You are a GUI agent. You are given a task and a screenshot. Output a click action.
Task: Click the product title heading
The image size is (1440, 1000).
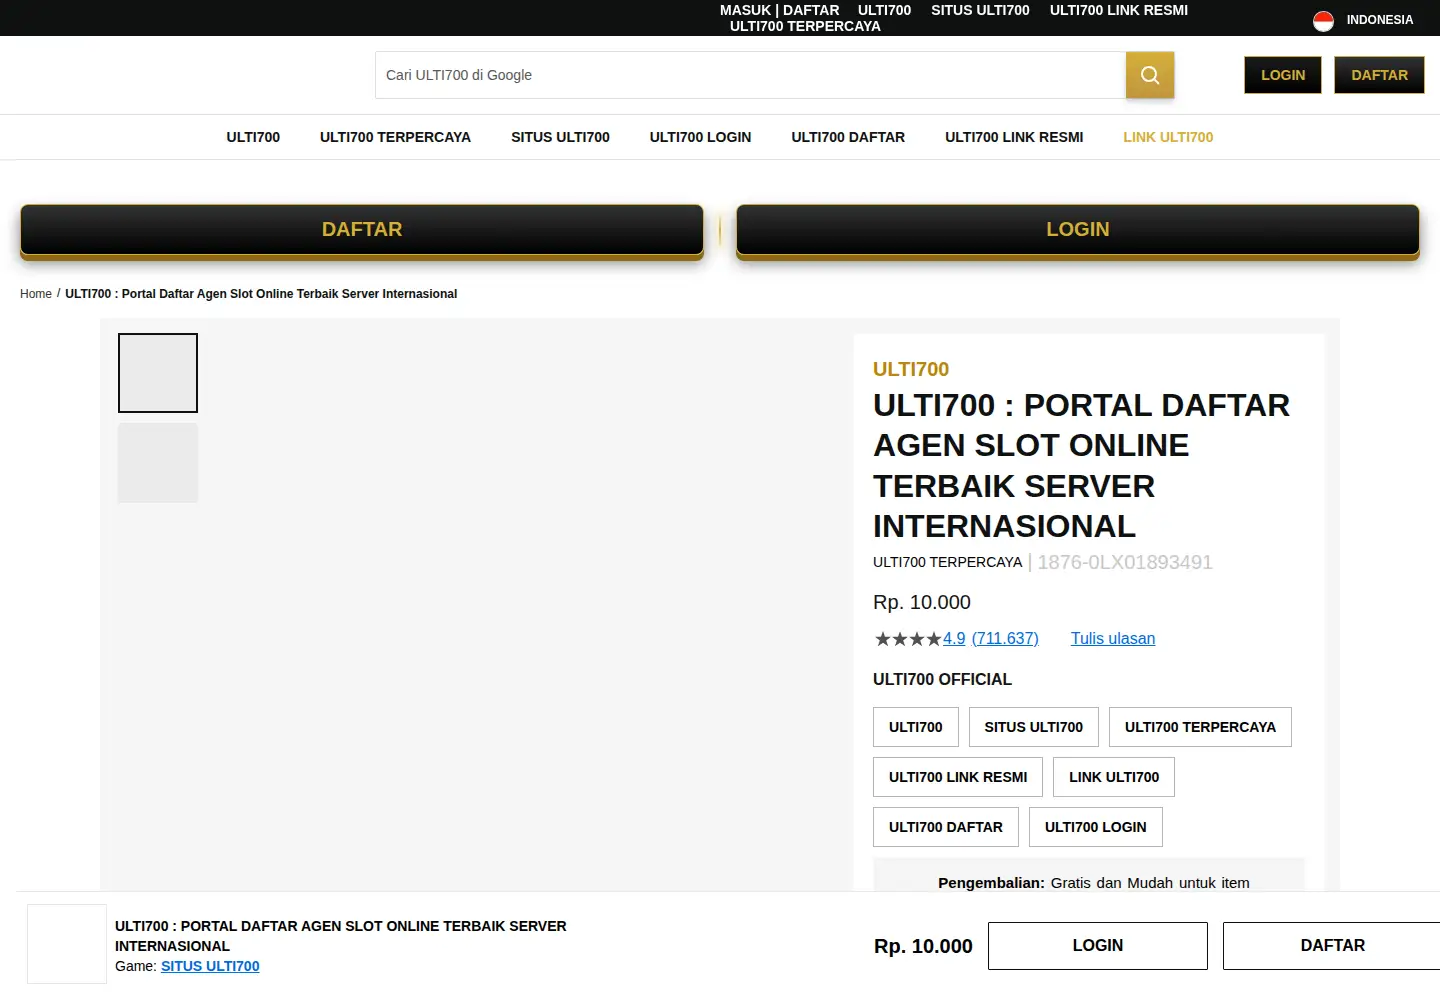[x=1082, y=465]
